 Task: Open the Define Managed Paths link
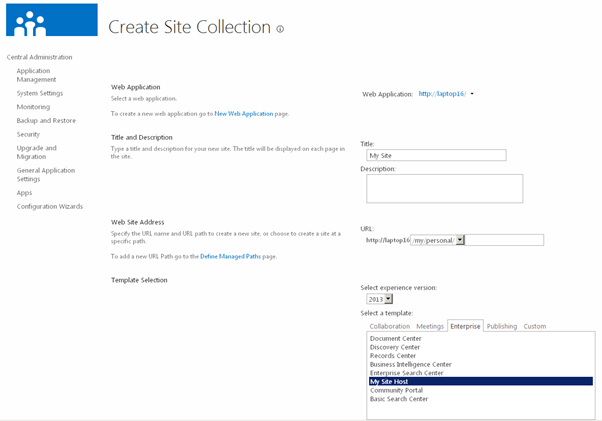pyautogui.click(x=230, y=256)
